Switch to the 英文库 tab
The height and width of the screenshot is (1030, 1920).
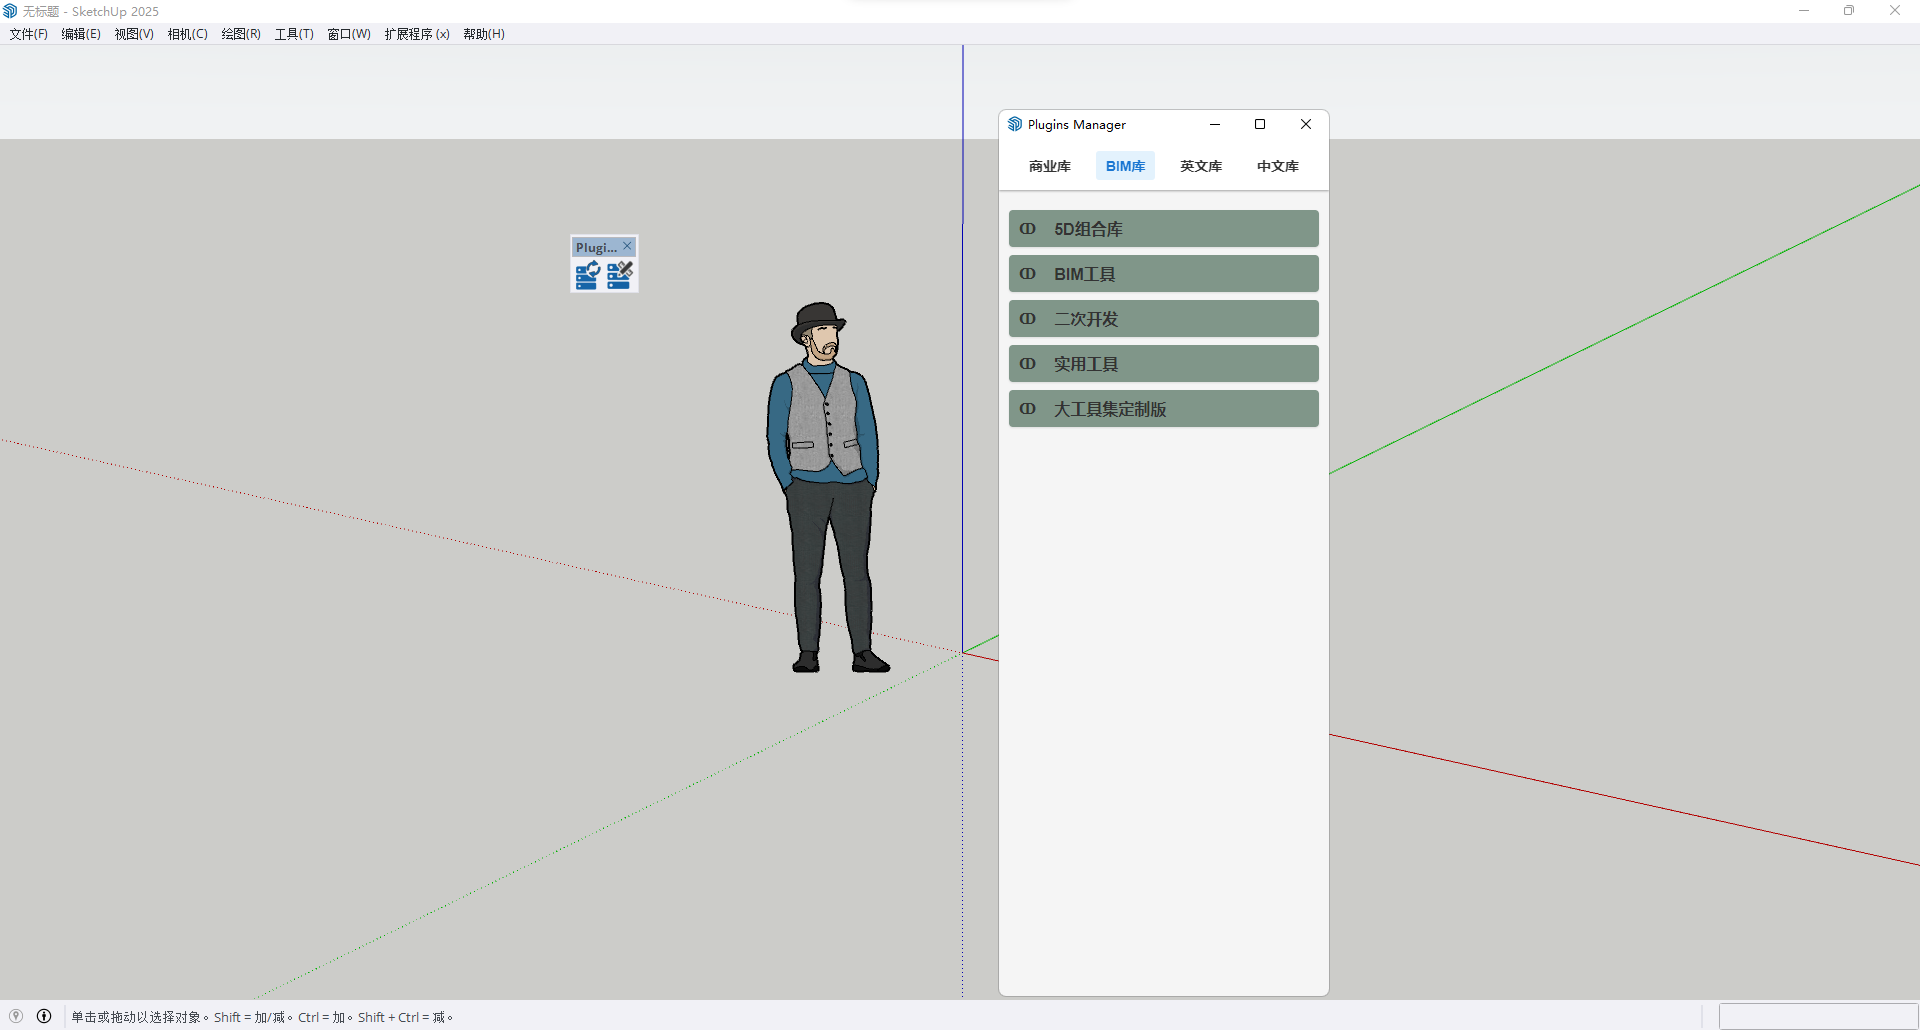1201,166
